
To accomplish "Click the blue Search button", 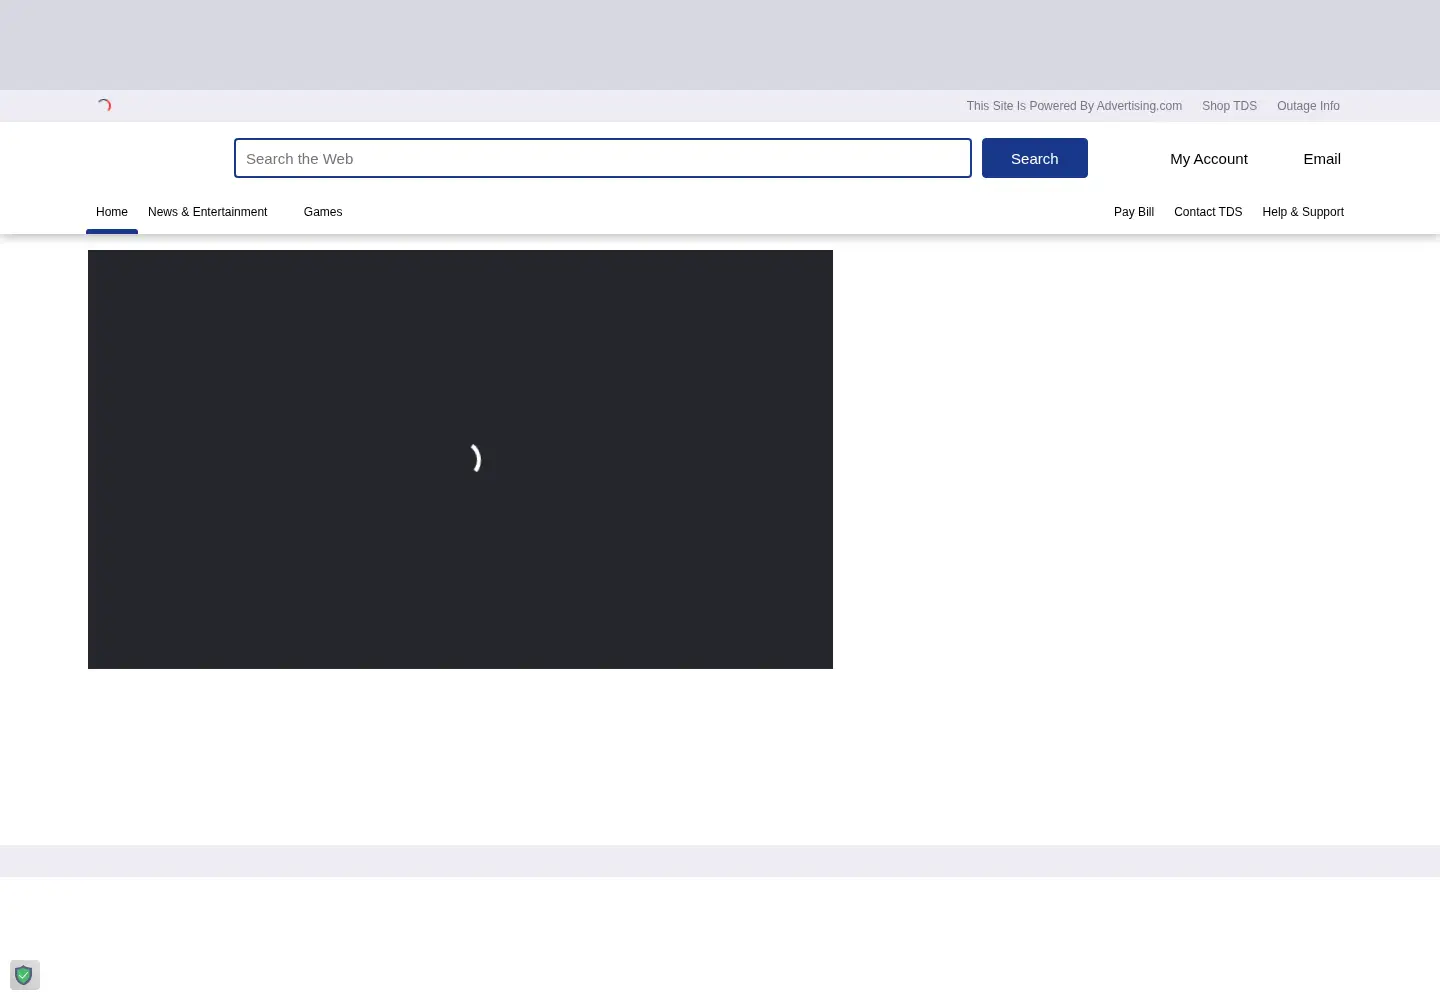I will (x=1034, y=158).
